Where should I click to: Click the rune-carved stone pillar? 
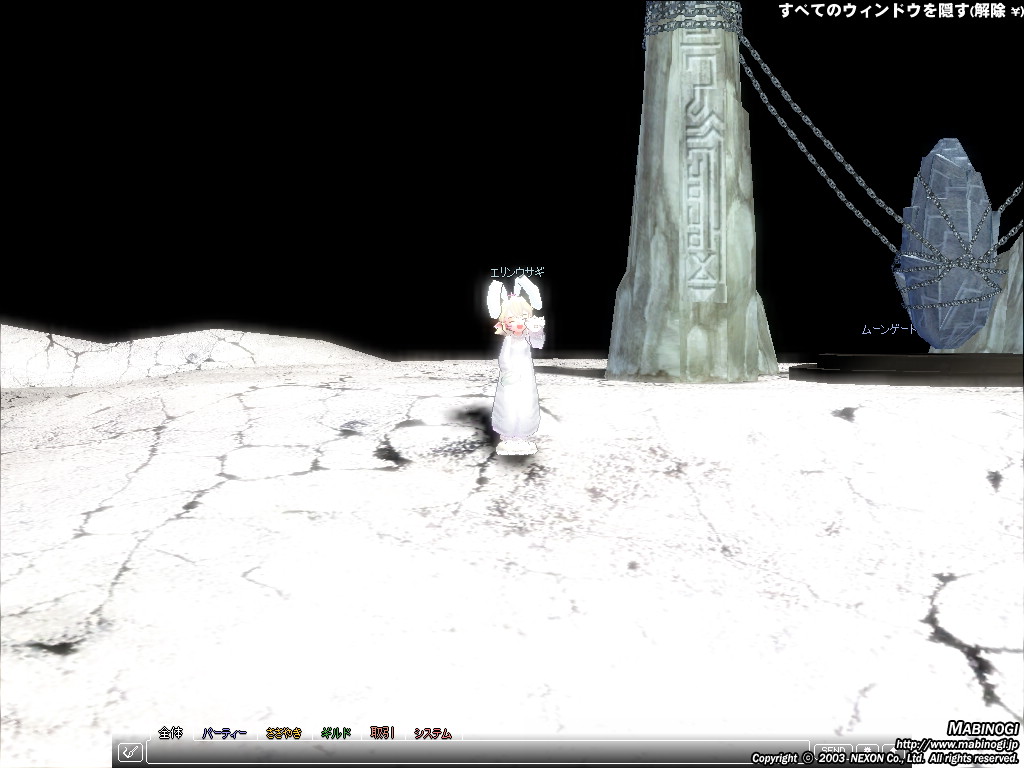point(690,220)
